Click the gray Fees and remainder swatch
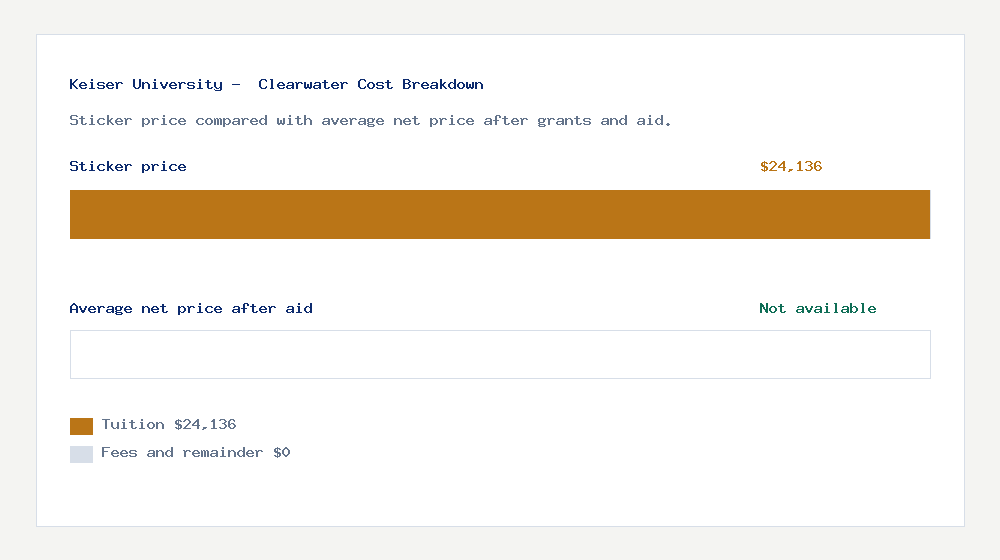 81,454
